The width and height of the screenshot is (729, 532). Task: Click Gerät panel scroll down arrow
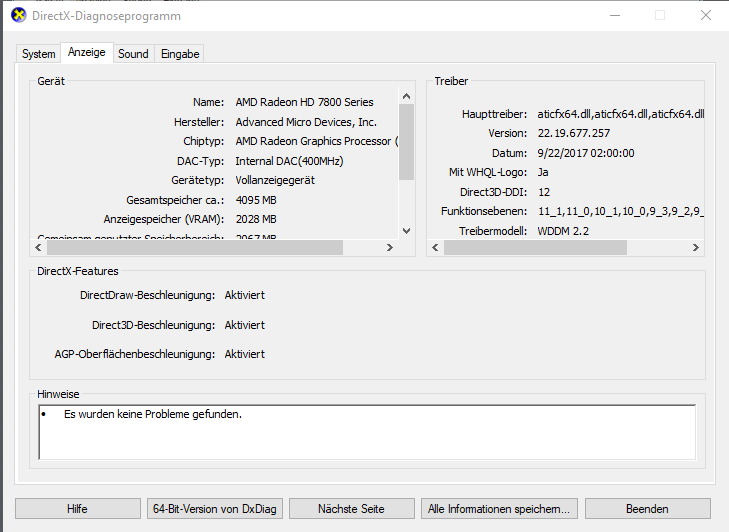click(406, 231)
